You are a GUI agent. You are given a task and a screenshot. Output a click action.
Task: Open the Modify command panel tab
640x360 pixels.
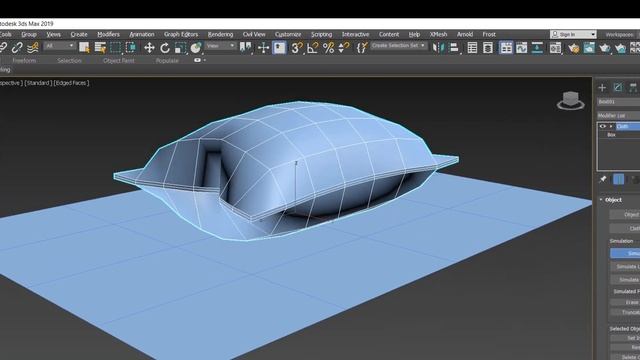618,87
